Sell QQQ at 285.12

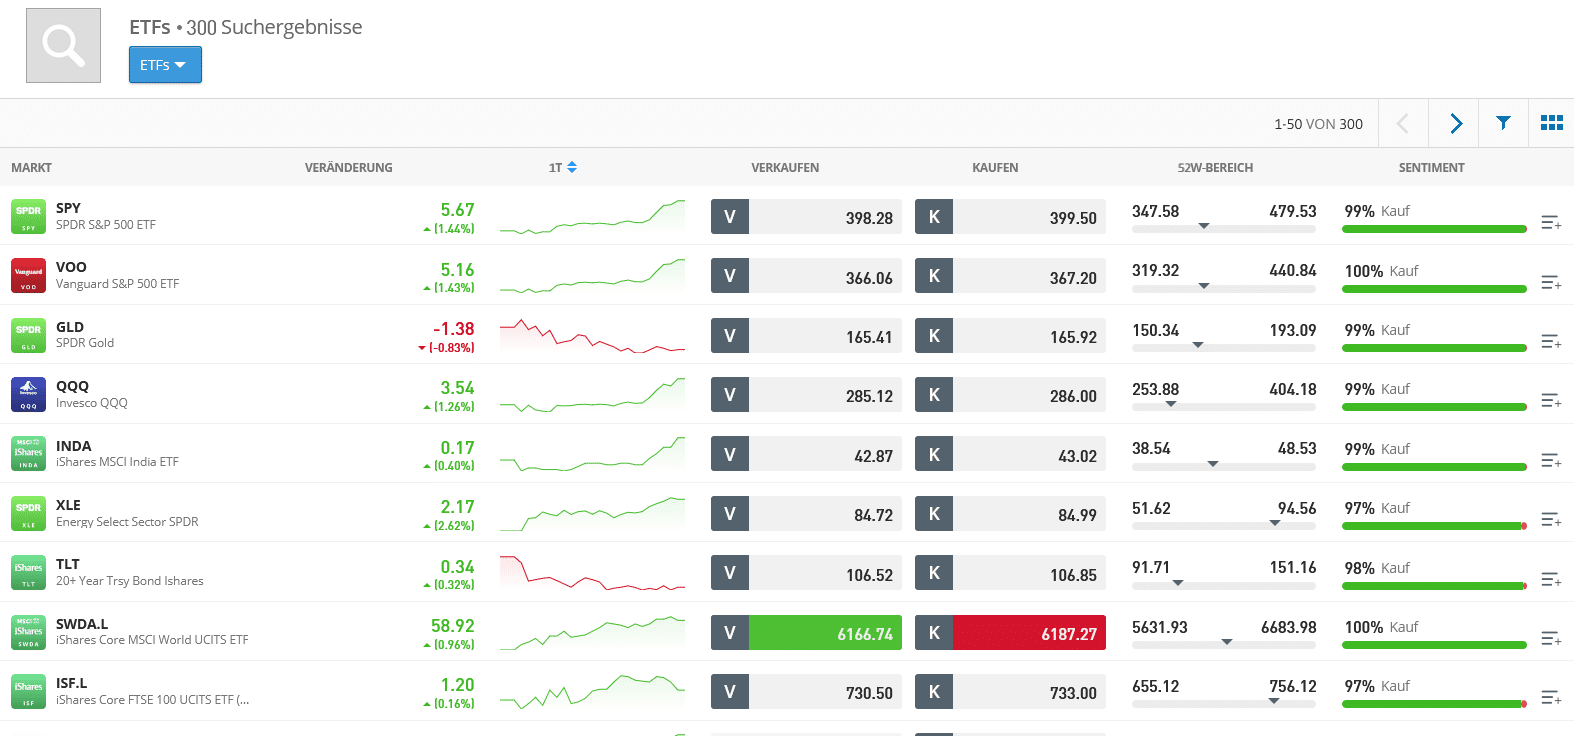(x=806, y=395)
